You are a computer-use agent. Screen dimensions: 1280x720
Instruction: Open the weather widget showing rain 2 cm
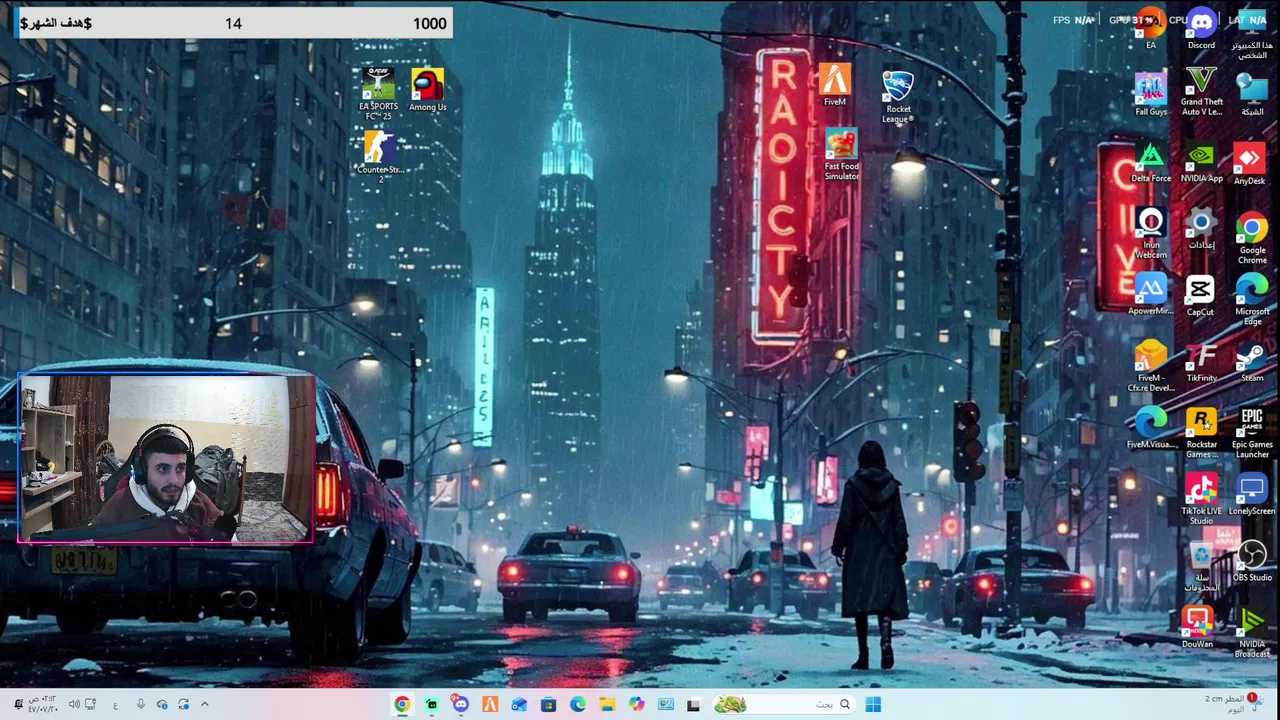1233,704
